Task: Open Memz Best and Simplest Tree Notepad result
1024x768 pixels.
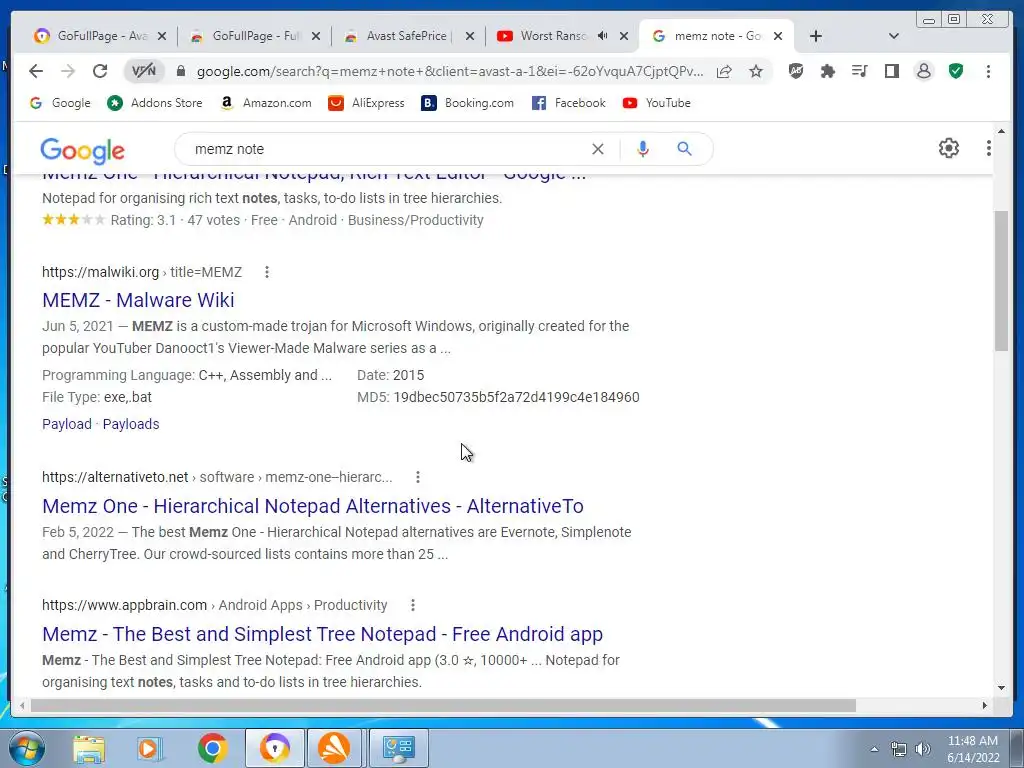Action: [323, 634]
